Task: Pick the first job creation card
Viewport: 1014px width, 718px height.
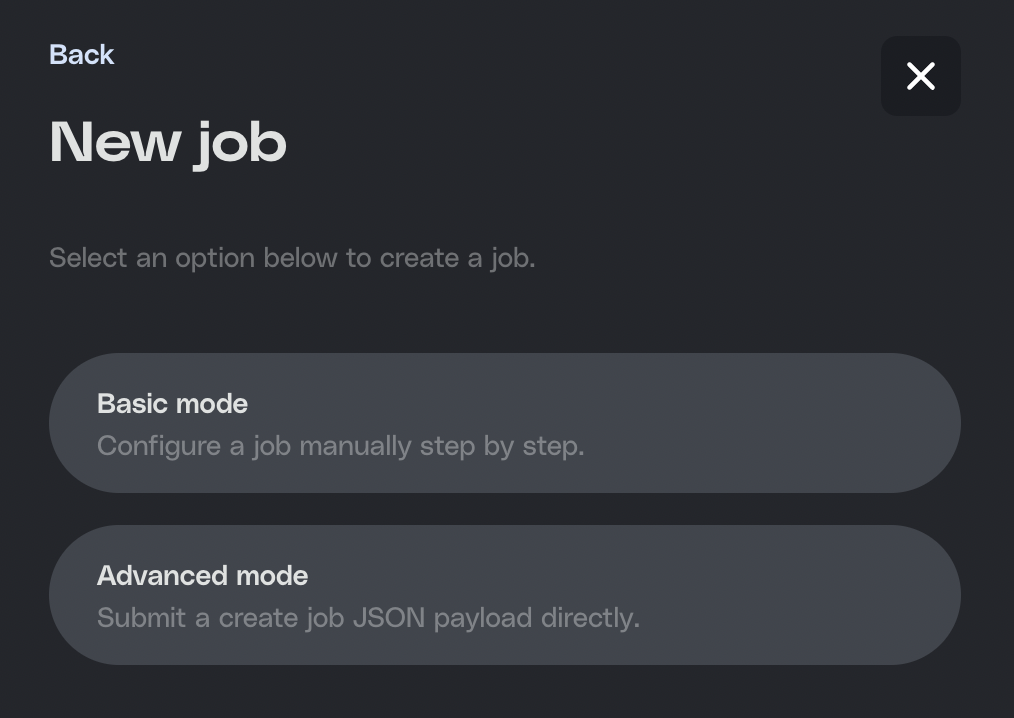Action: (x=504, y=423)
